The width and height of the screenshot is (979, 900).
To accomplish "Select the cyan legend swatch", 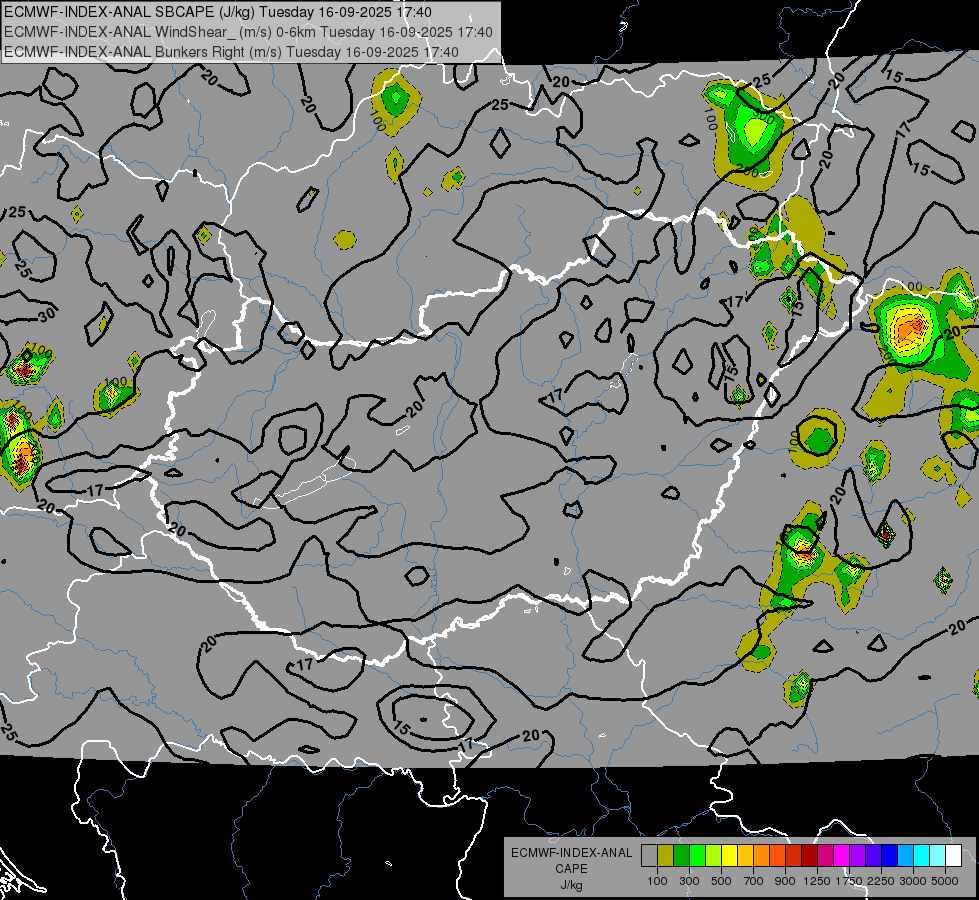I will click(x=922, y=856).
